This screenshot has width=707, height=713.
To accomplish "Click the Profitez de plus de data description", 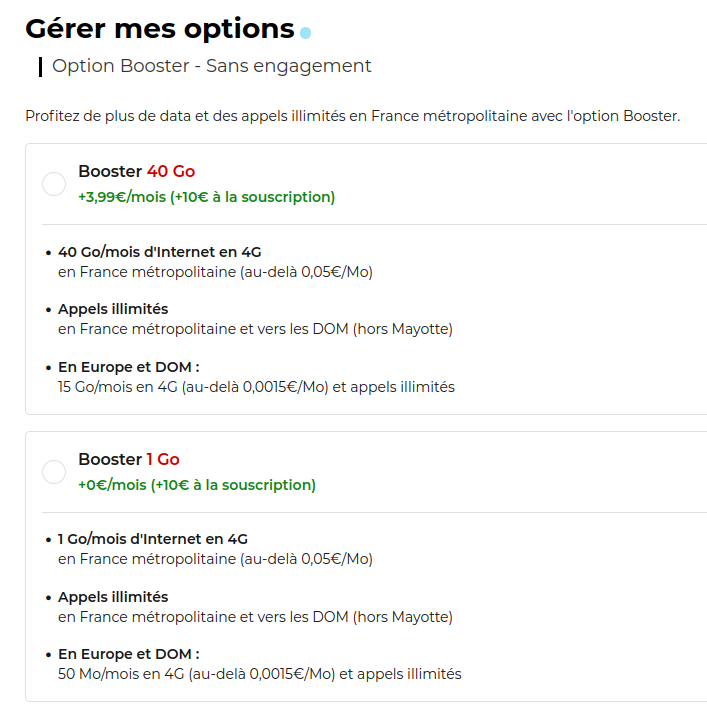I will (353, 116).
